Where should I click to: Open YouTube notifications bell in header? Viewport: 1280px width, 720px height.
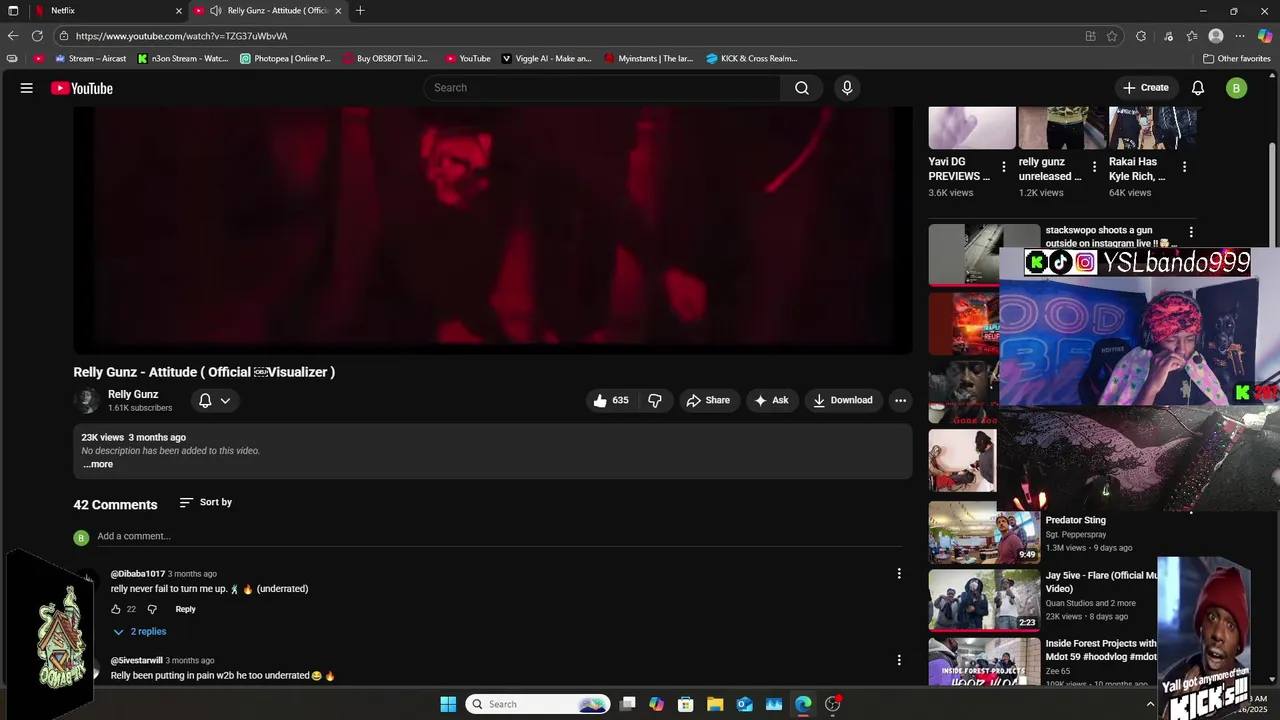click(1198, 88)
